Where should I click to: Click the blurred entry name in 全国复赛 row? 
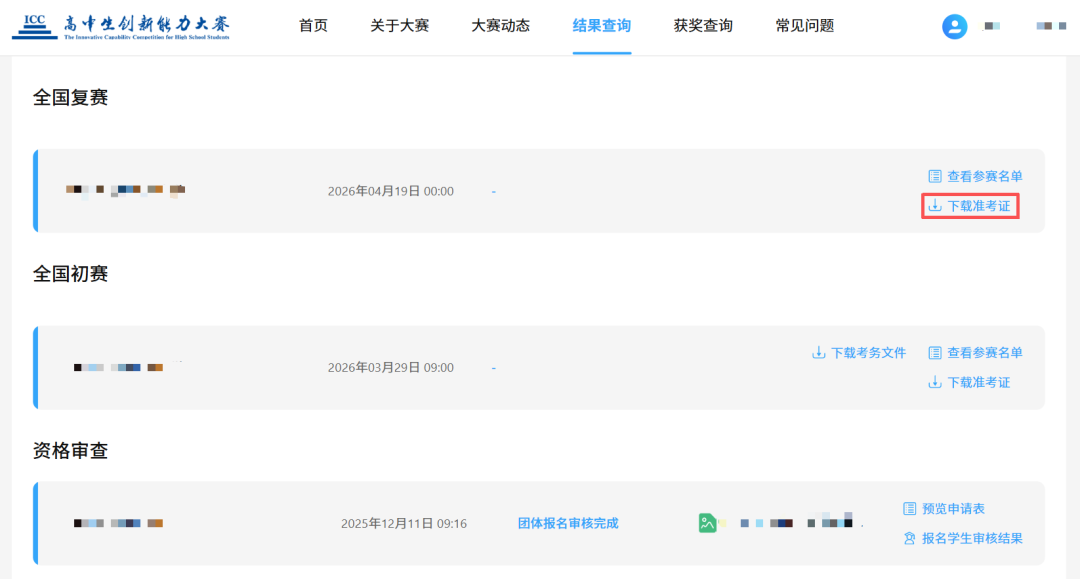125,190
